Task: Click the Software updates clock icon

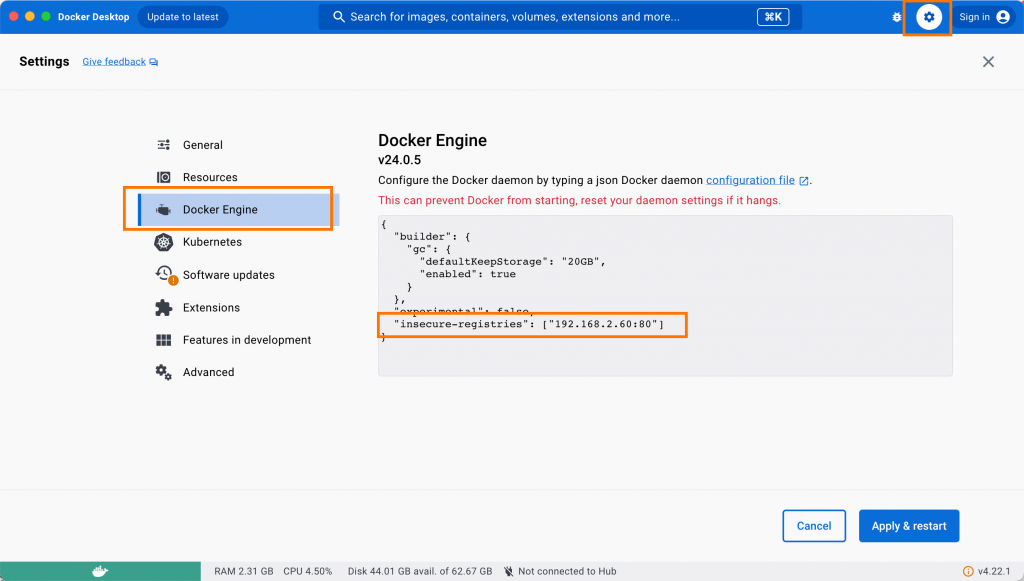Action: tap(164, 274)
